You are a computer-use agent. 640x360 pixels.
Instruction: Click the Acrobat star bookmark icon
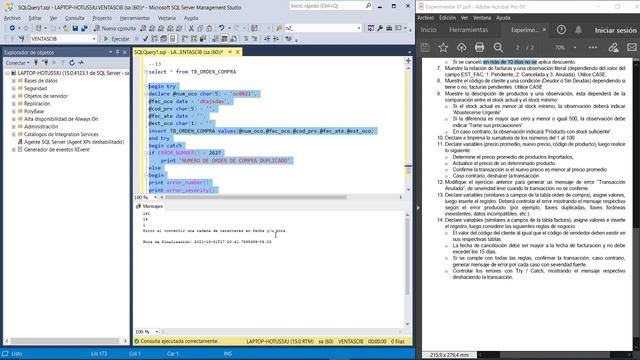[443, 47]
